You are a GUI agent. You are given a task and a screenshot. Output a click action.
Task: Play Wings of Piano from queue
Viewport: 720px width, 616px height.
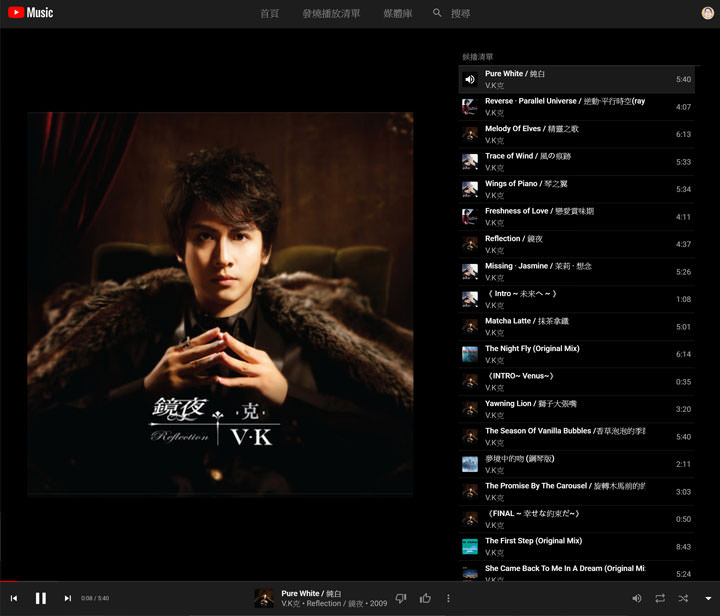(x=576, y=189)
